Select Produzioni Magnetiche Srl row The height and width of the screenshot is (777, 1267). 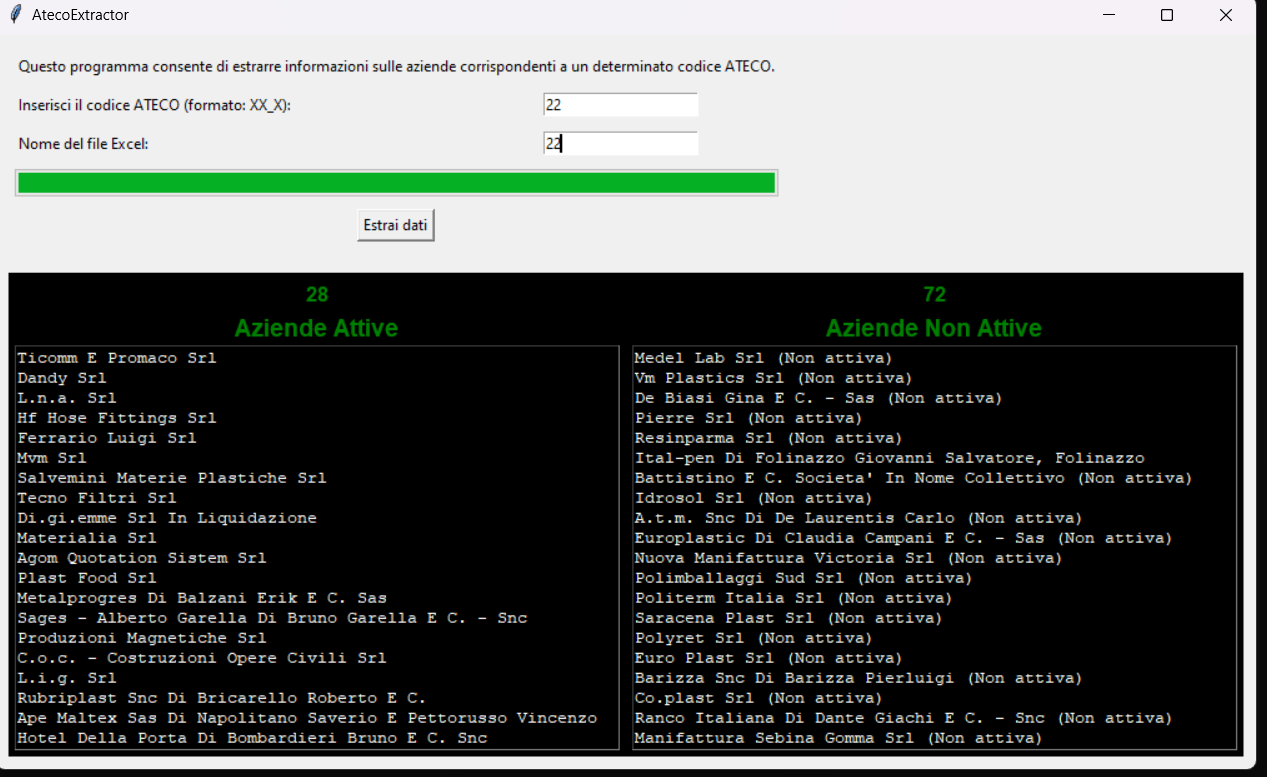tap(317, 638)
